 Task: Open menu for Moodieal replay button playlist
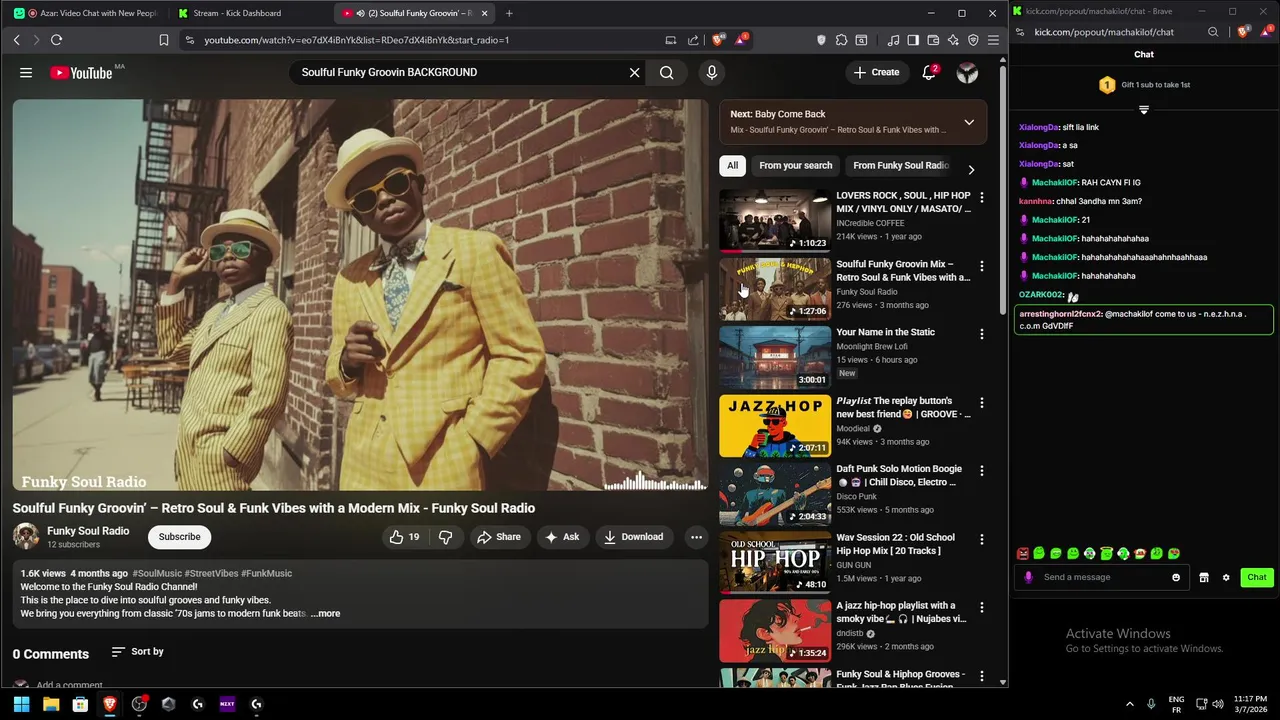pos(982,403)
